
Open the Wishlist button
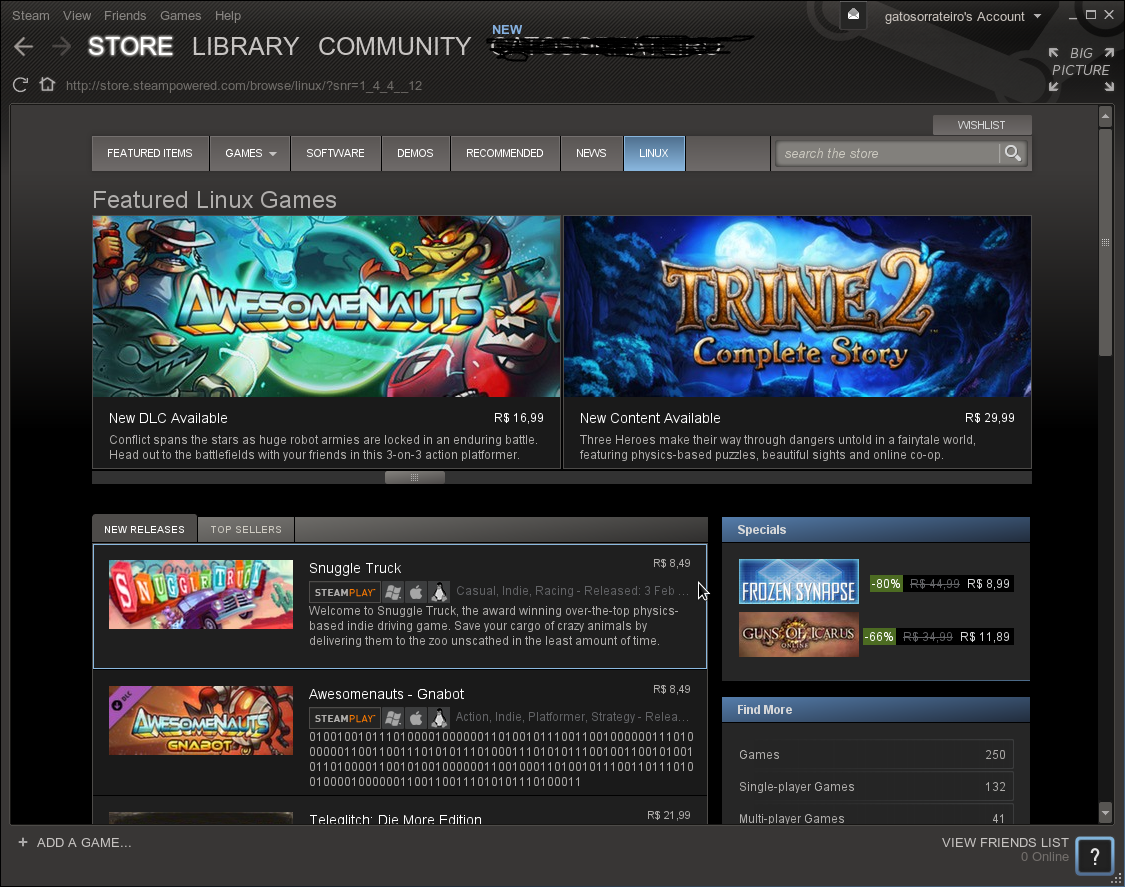pos(982,125)
